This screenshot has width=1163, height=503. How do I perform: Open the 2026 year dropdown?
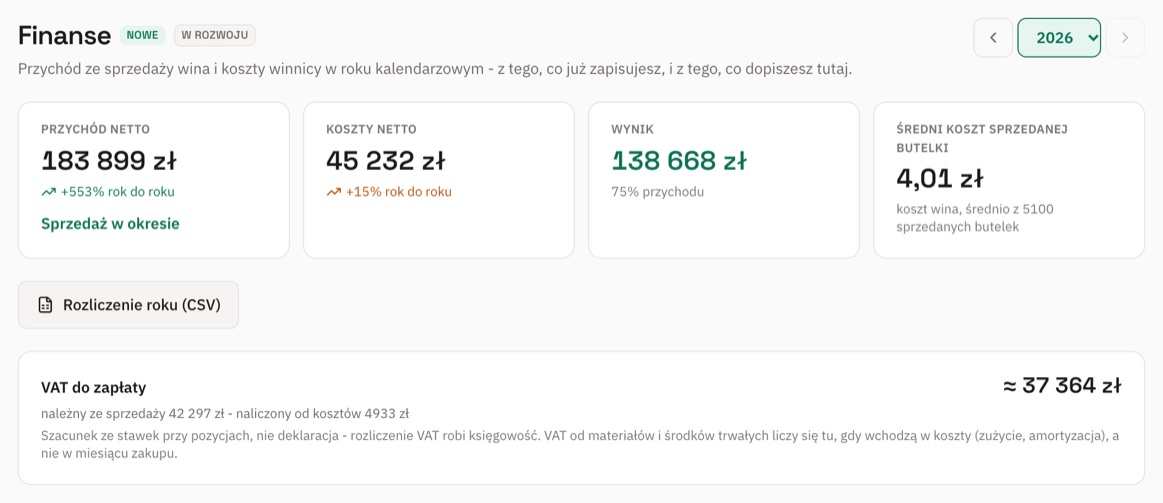click(x=1059, y=38)
